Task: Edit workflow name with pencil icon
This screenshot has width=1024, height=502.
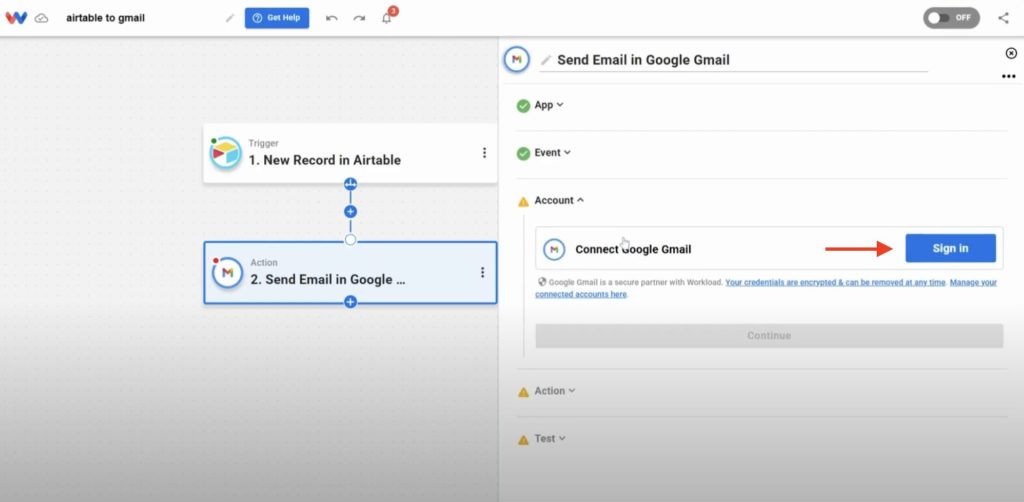Action: click(x=229, y=18)
